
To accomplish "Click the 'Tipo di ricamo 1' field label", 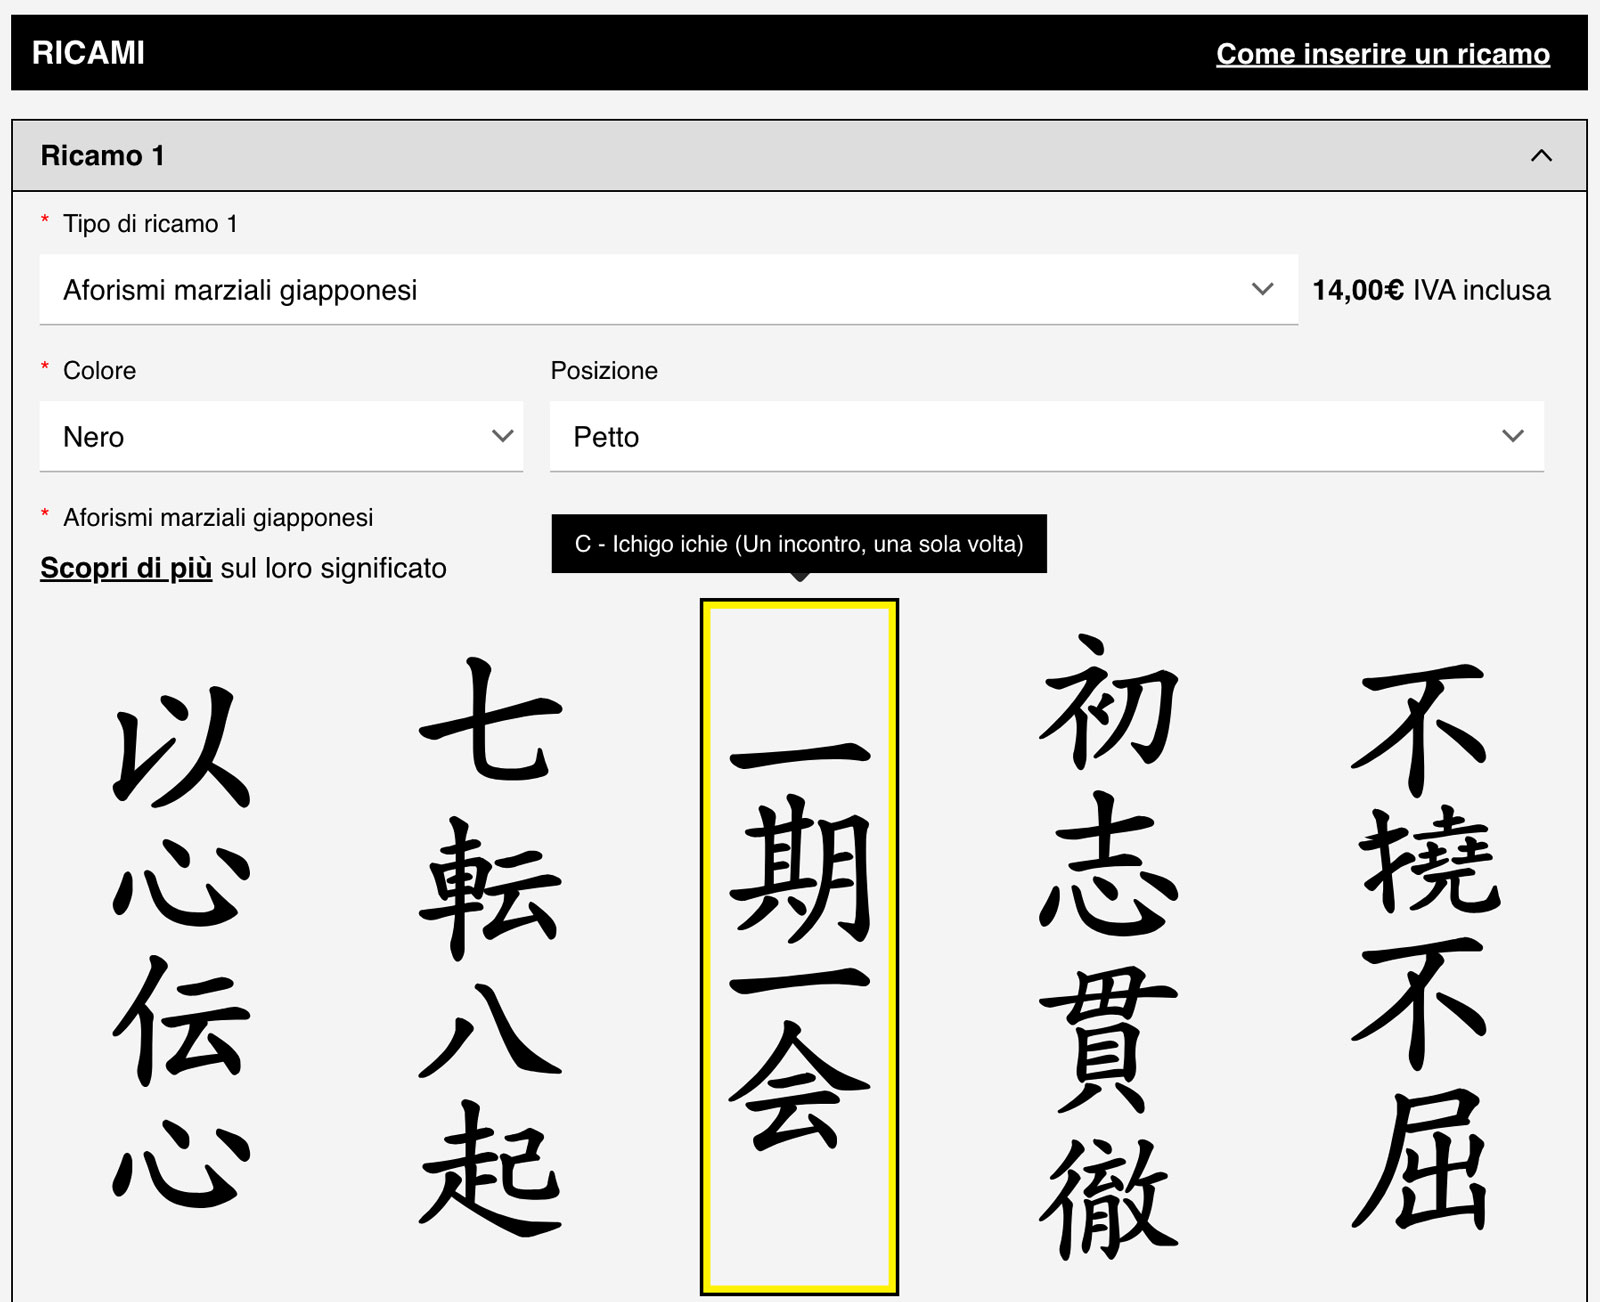I will [150, 224].
